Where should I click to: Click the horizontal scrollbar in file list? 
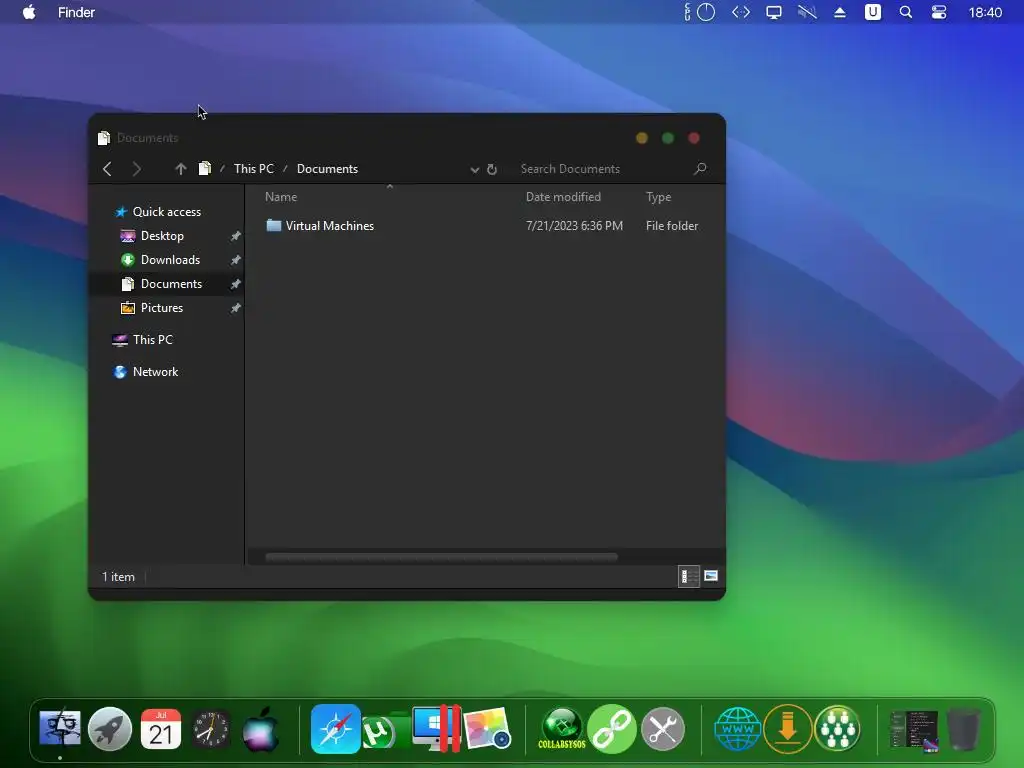[441, 557]
